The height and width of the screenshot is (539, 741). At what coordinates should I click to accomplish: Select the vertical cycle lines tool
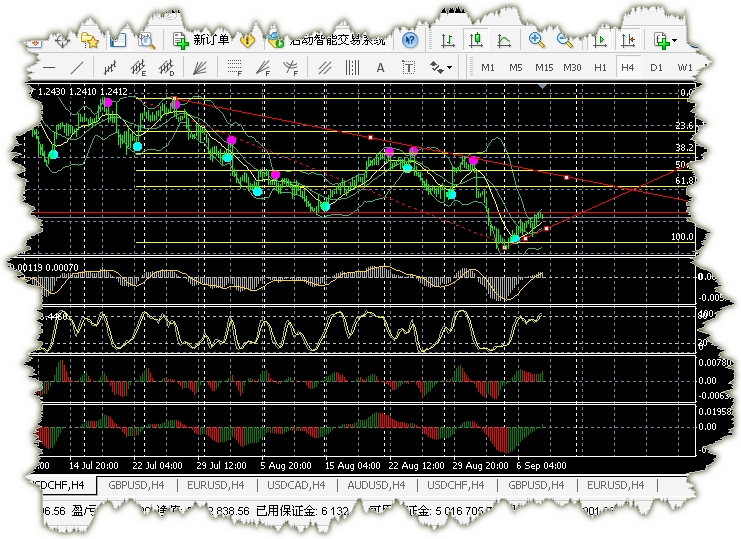(x=353, y=68)
